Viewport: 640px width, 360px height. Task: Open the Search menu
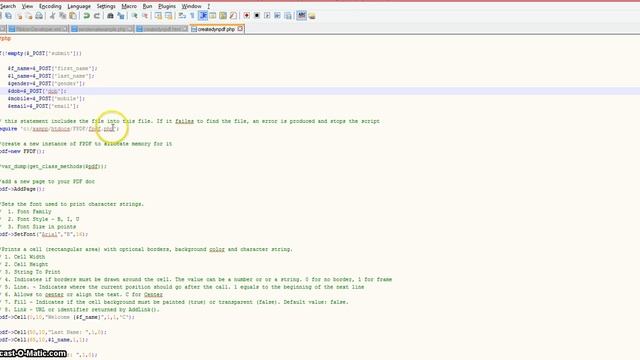pyautogui.click(x=8, y=6)
